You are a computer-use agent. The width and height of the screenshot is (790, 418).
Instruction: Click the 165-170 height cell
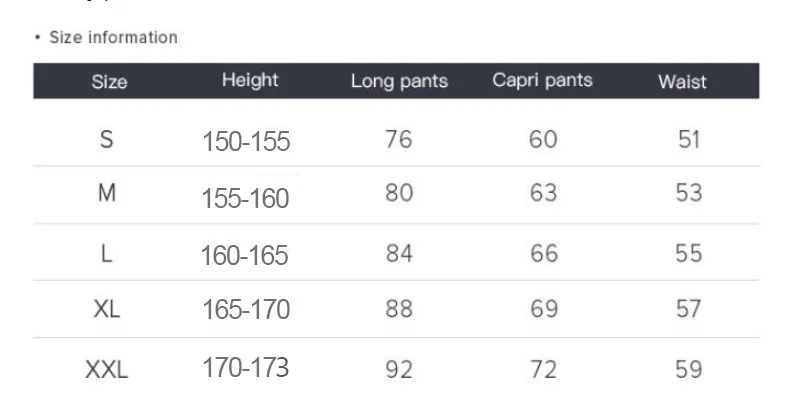pyautogui.click(x=246, y=309)
